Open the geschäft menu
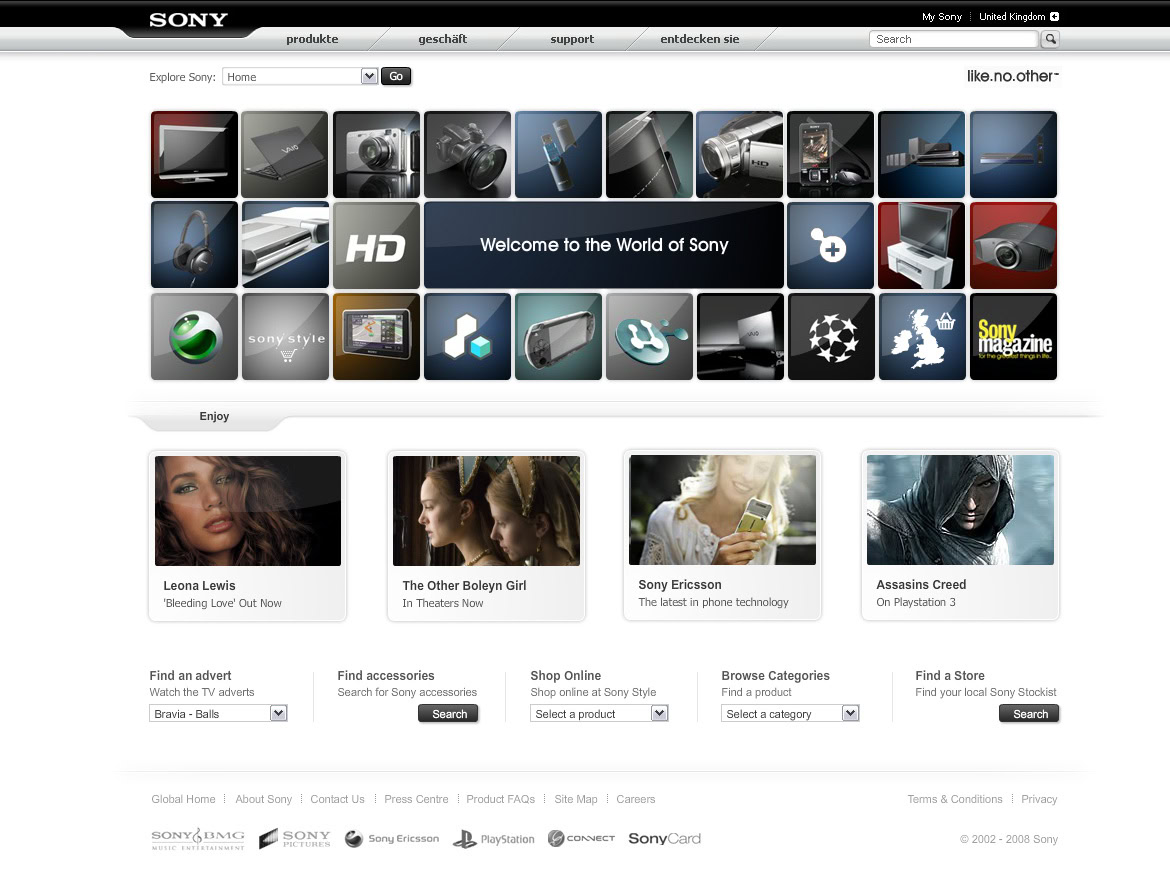This screenshot has width=1170, height=889. (x=442, y=39)
